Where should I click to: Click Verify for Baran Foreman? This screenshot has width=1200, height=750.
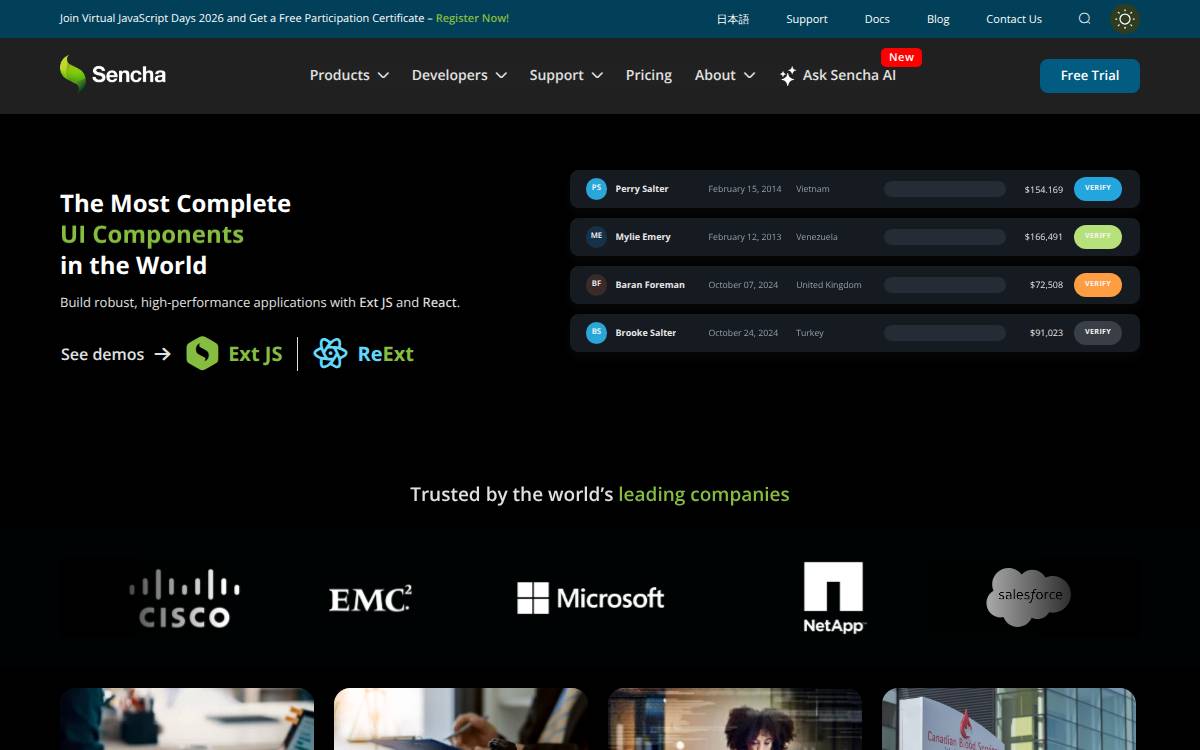[x=1098, y=284]
